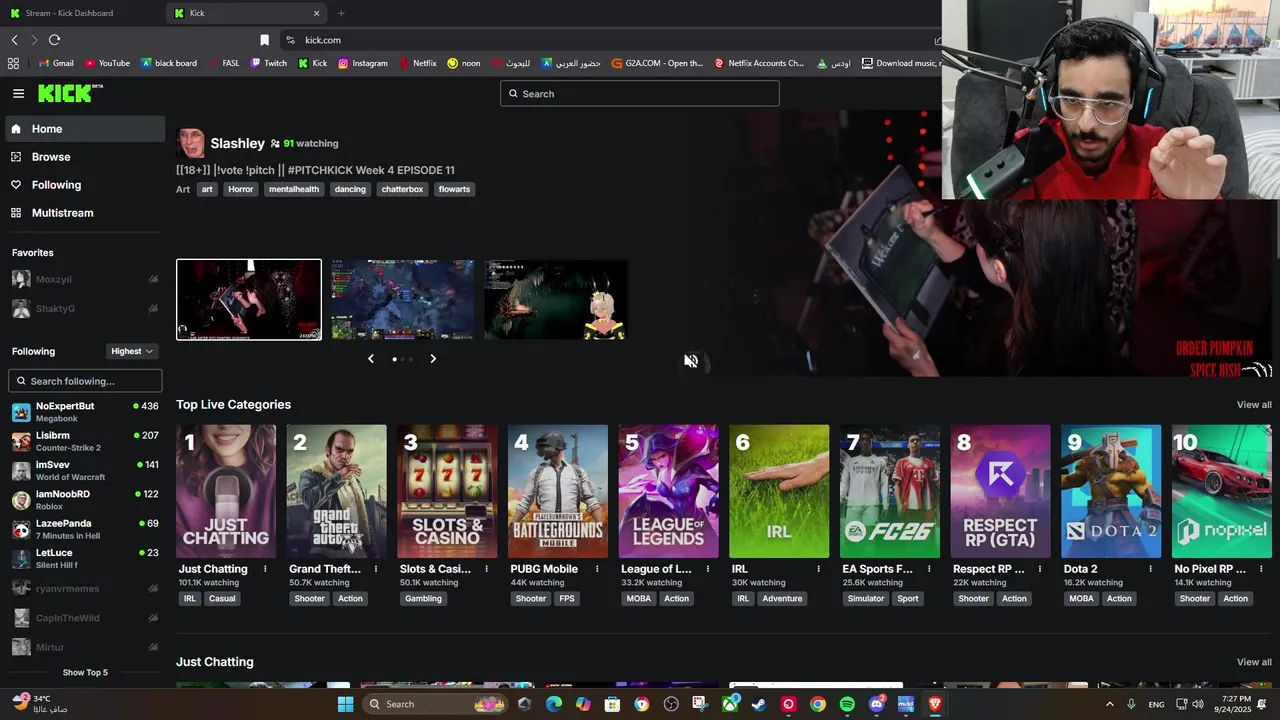The image size is (1280, 720).
Task: Focus the main Kick search field
Action: point(640,94)
